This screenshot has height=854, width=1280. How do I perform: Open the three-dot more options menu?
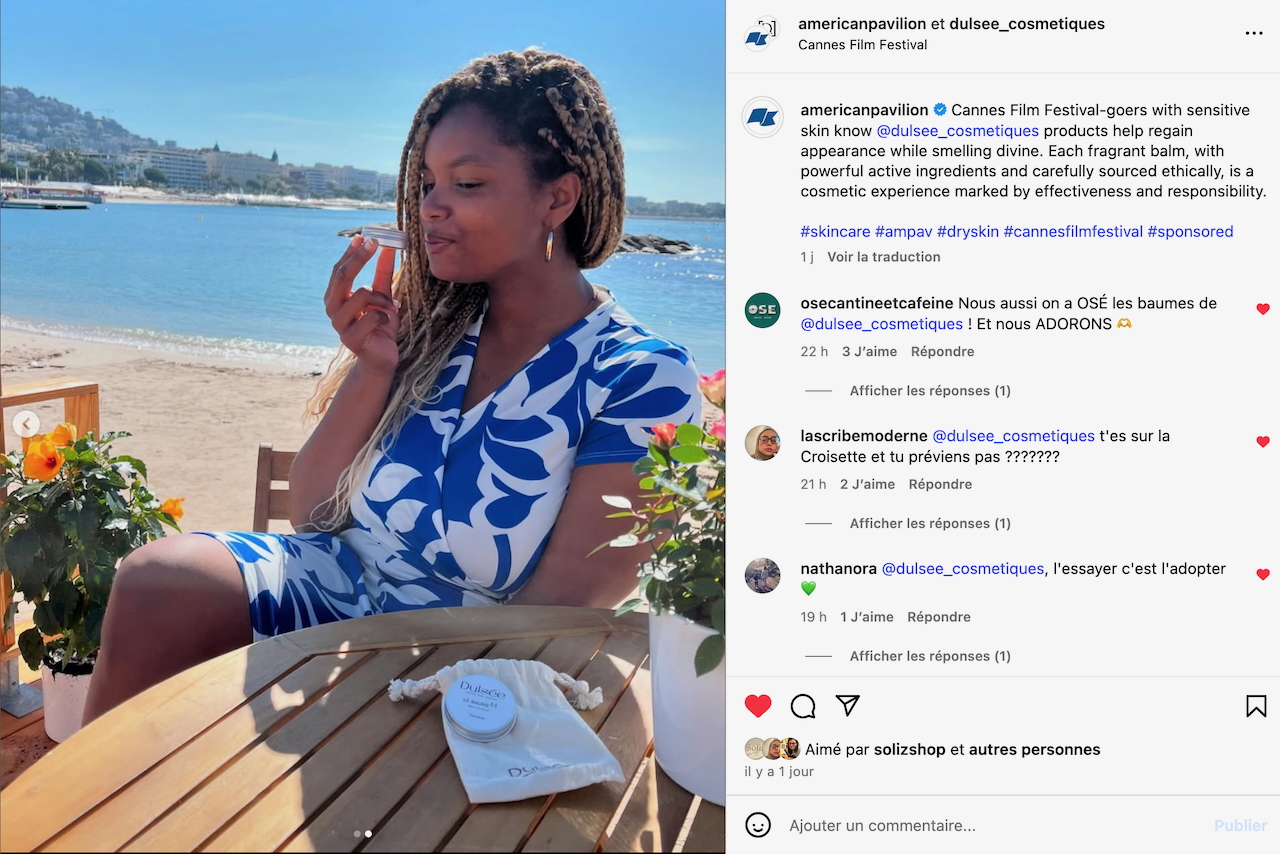coord(1254,33)
